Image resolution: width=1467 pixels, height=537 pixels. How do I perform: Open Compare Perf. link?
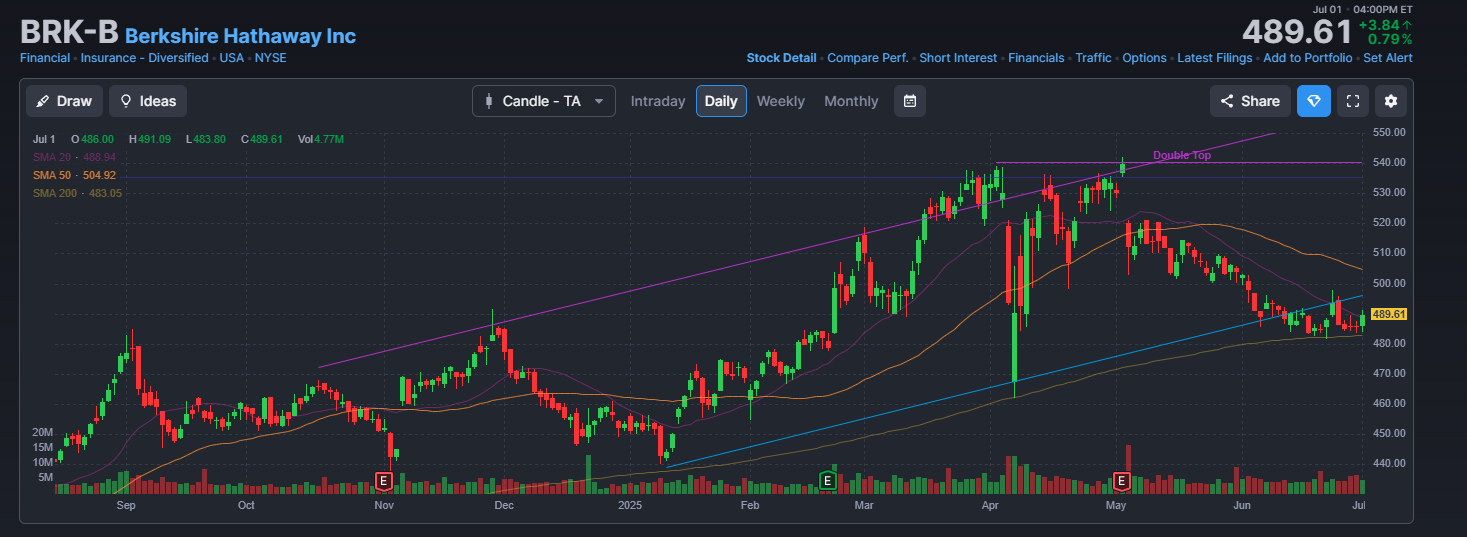(867, 58)
